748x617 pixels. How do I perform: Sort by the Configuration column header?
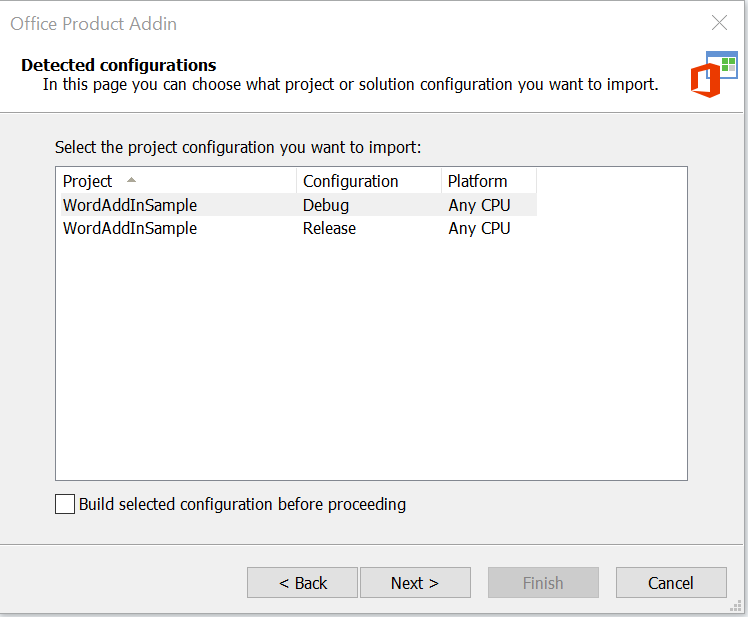click(369, 181)
